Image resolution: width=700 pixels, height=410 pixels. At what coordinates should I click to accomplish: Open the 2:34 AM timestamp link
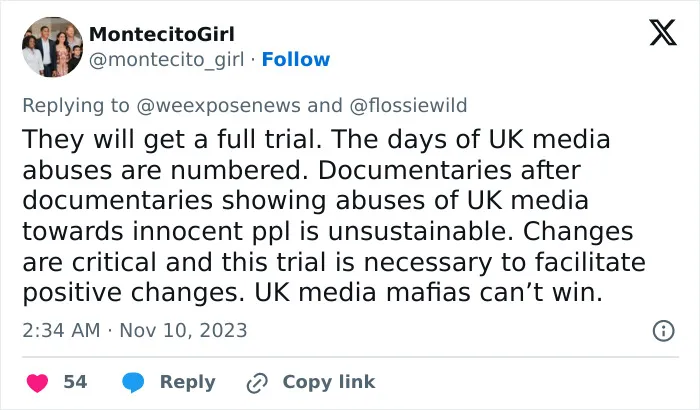61,331
